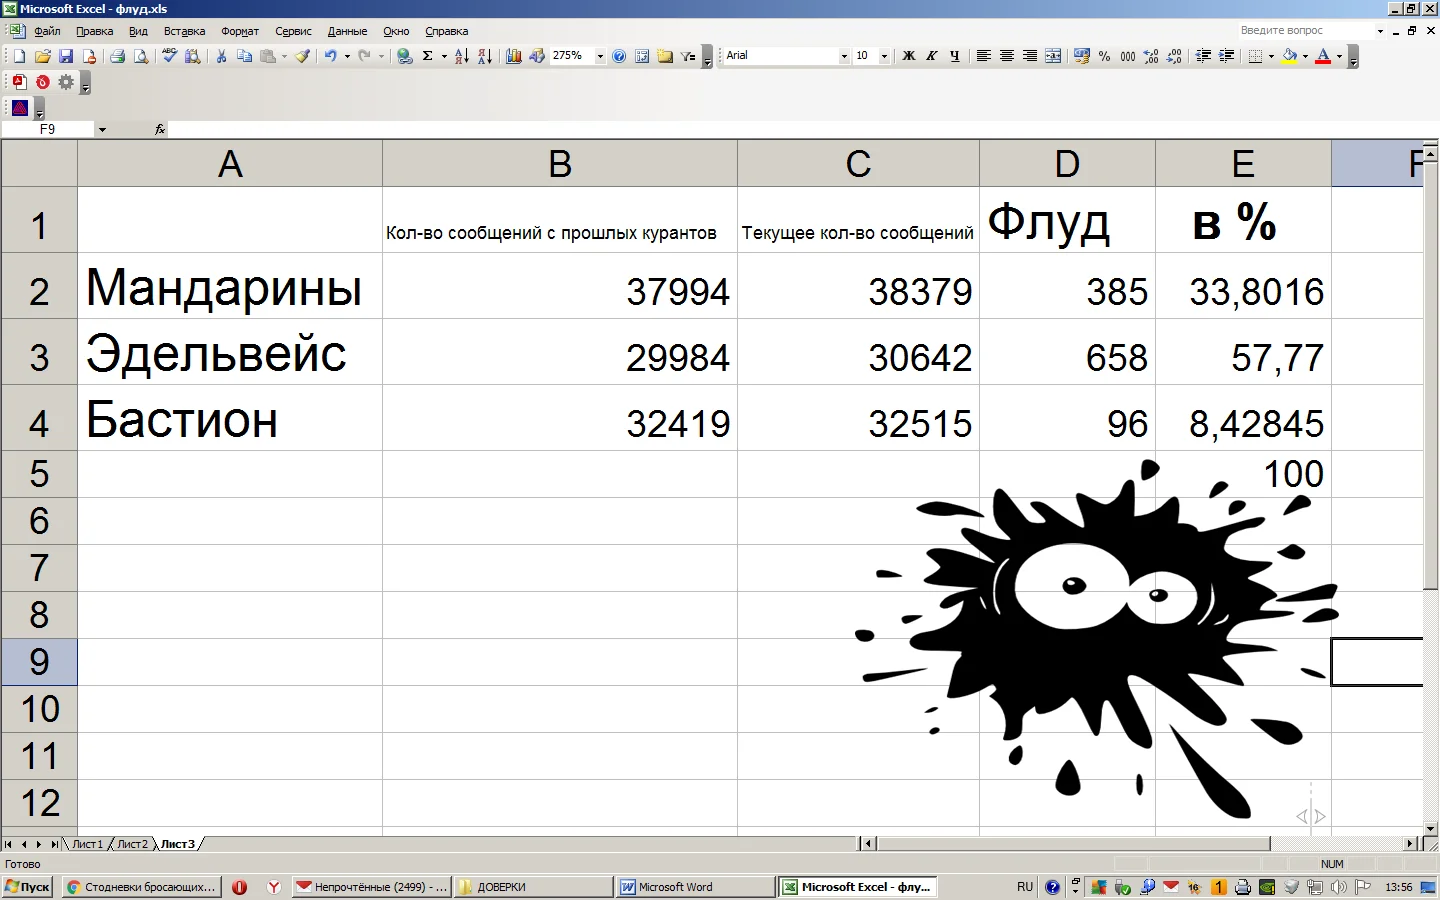Apply percent style with % icon
The width and height of the screenshot is (1440, 900).
(1104, 57)
